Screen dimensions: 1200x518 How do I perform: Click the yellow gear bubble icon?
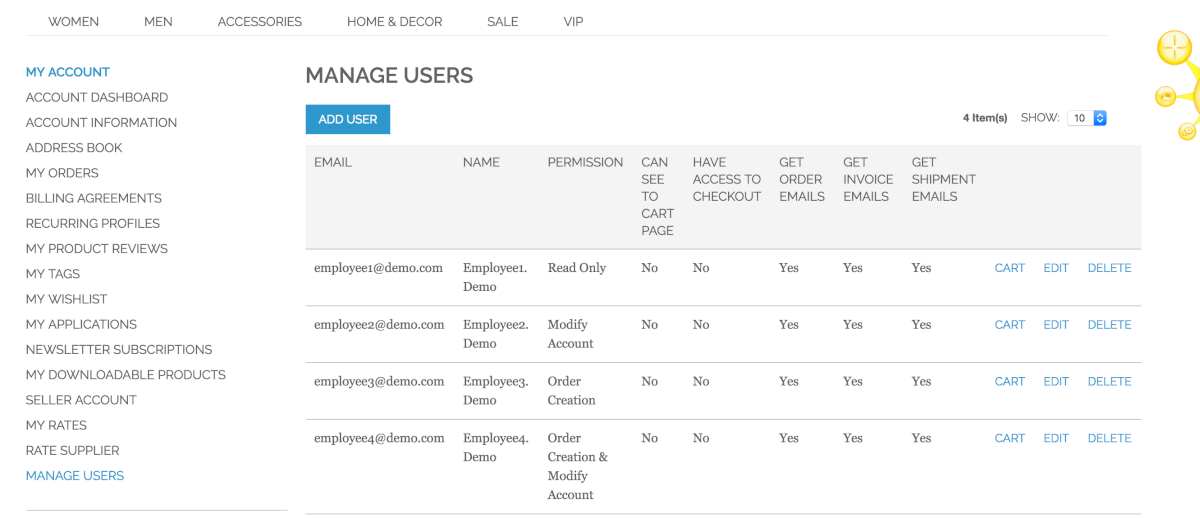[x=1186, y=131]
